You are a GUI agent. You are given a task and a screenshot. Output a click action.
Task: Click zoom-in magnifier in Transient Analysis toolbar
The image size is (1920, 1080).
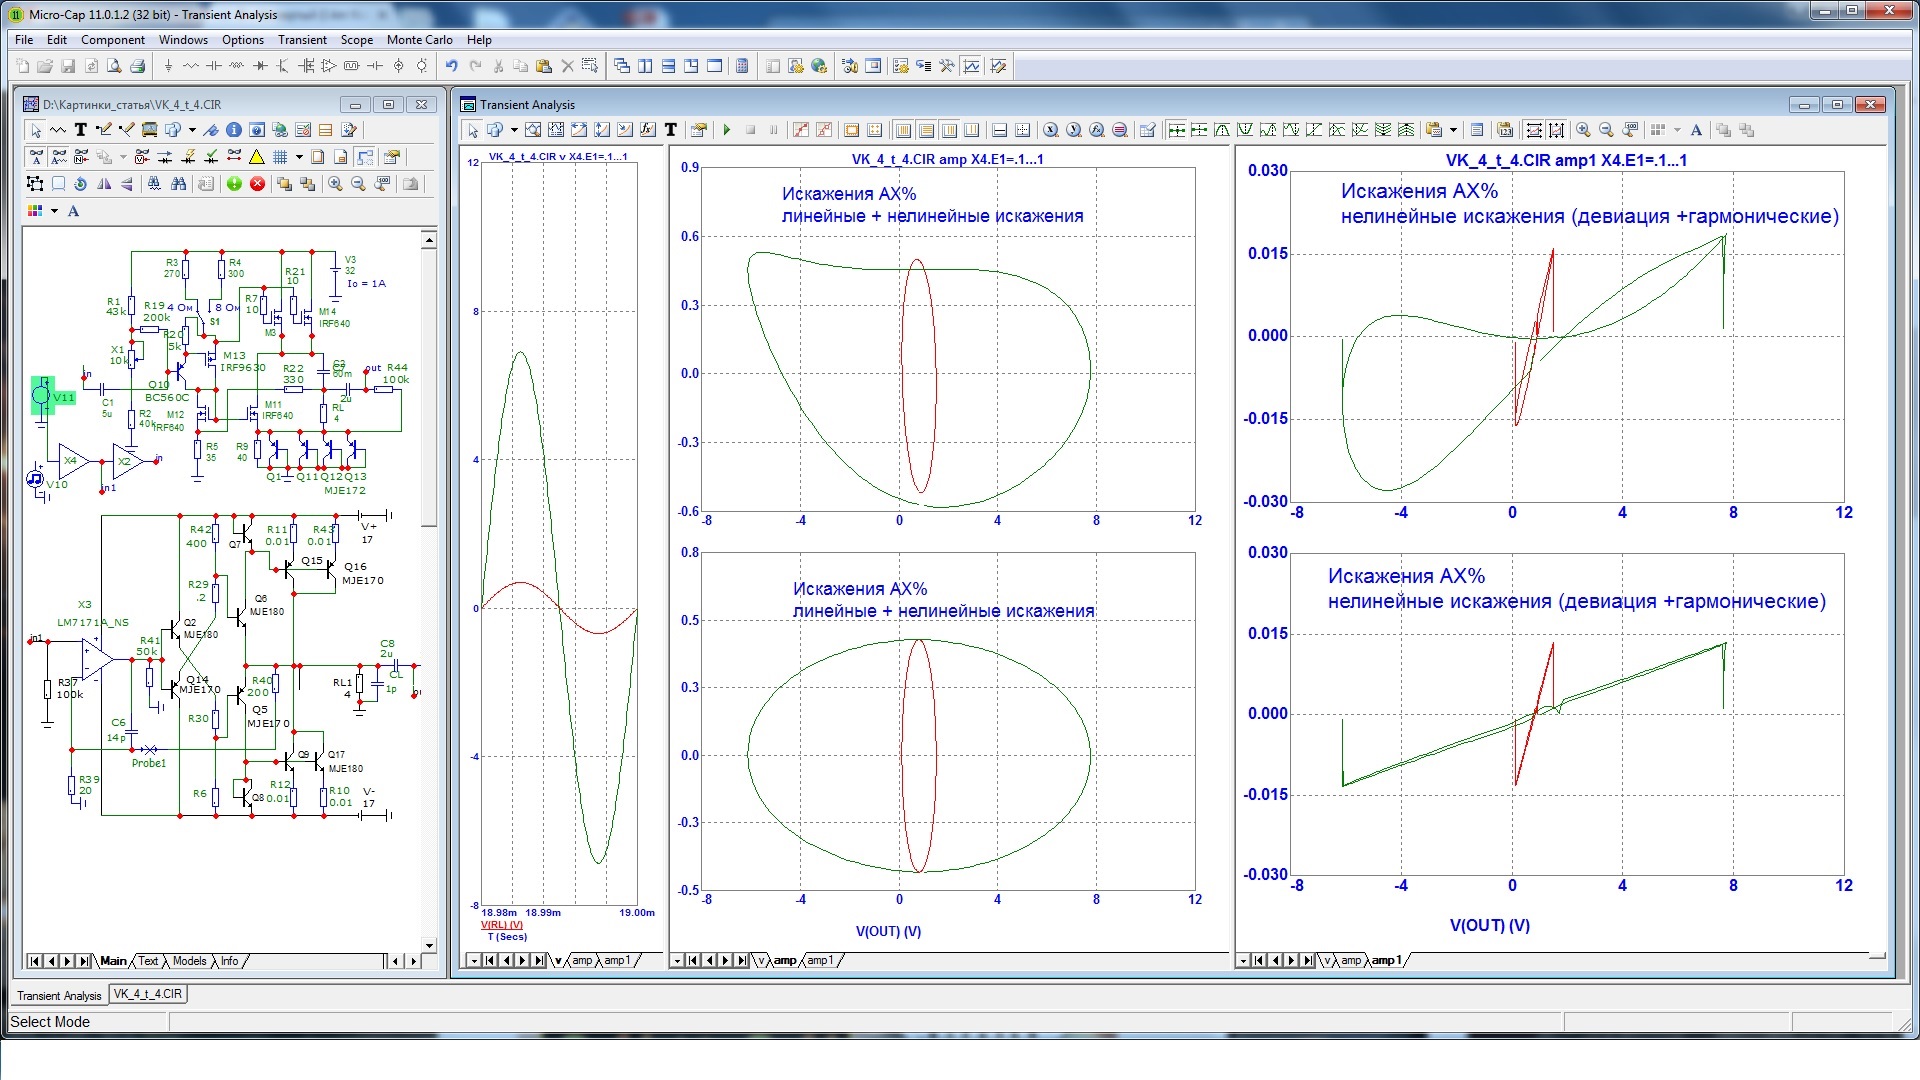tap(1583, 130)
